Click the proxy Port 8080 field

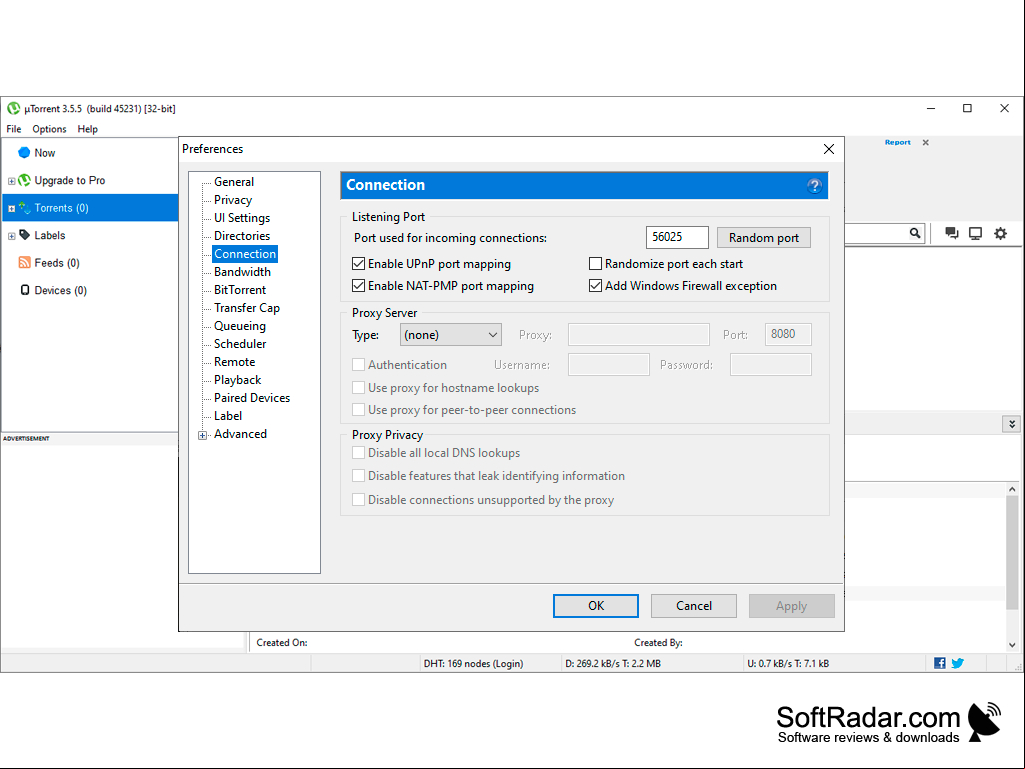(x=788, y=334)
